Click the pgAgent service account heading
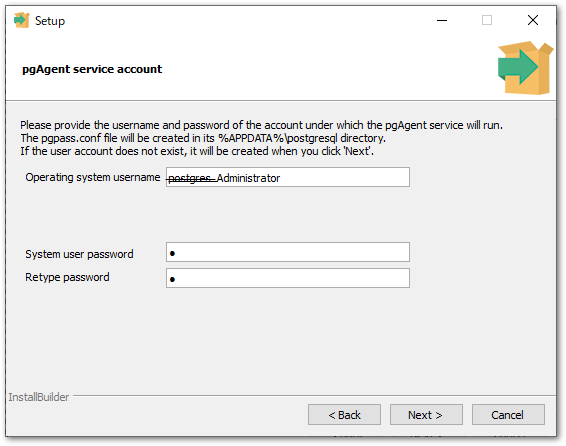Screen dimensions: 566x446 click(x=92, y=69)
